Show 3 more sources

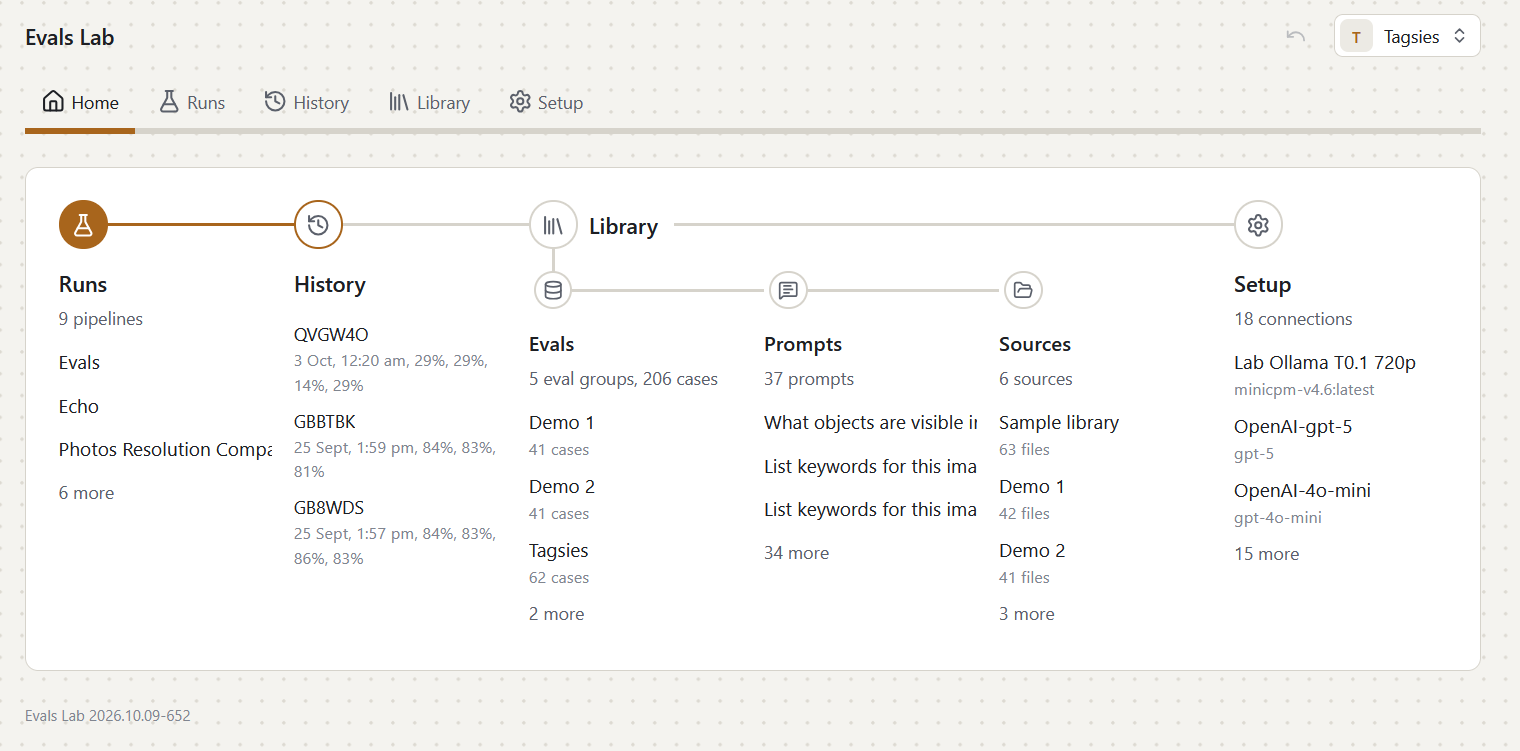(x=1027, y=614)
